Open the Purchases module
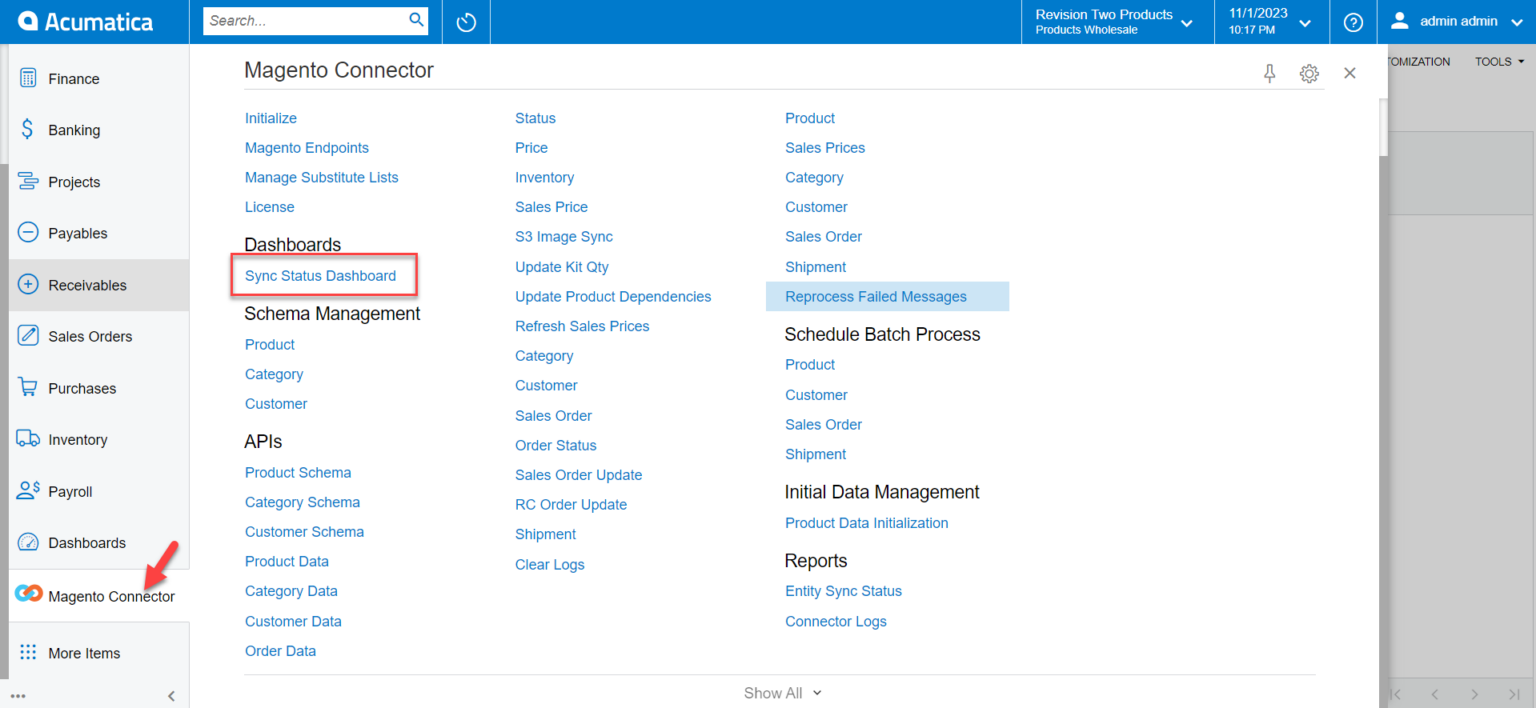The height and width of the screenshot is (708, 1536). click(80, 388)
